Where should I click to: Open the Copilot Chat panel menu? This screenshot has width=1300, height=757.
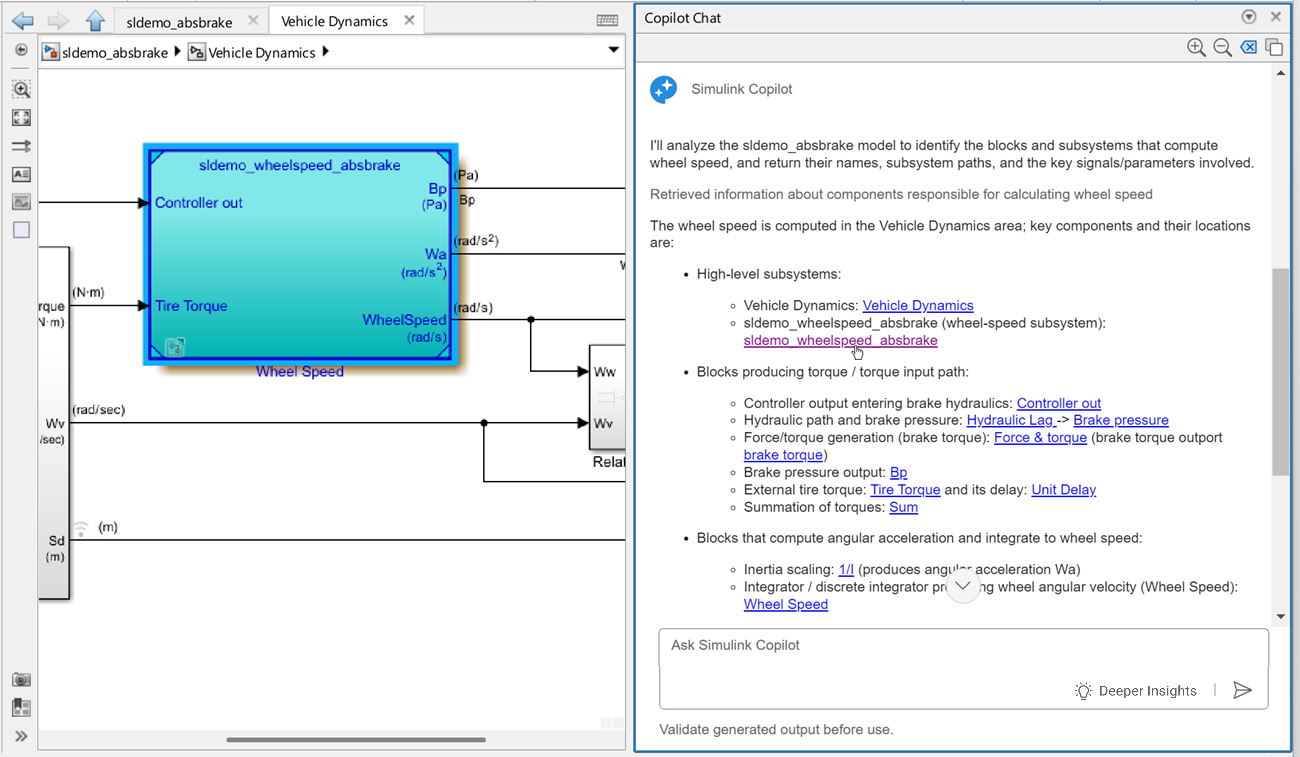(x=1248, y=16)
